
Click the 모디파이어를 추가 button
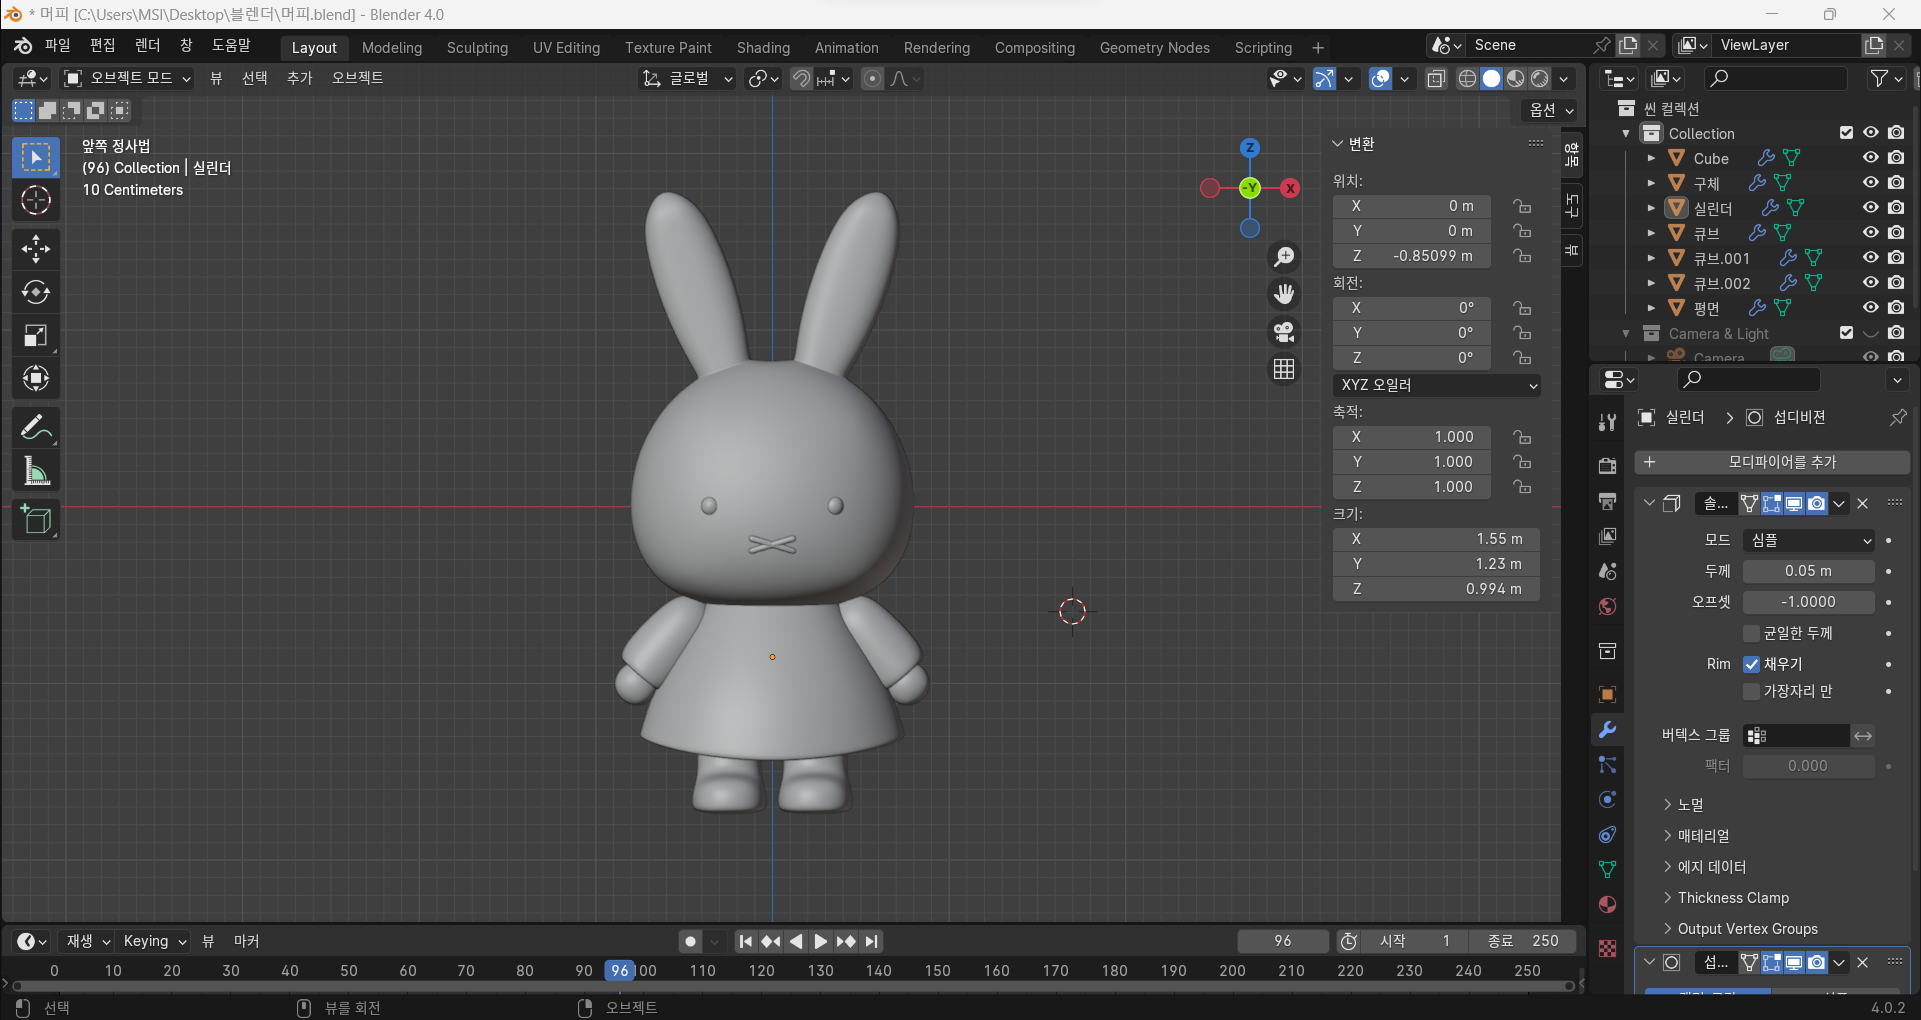[1772, 462]
